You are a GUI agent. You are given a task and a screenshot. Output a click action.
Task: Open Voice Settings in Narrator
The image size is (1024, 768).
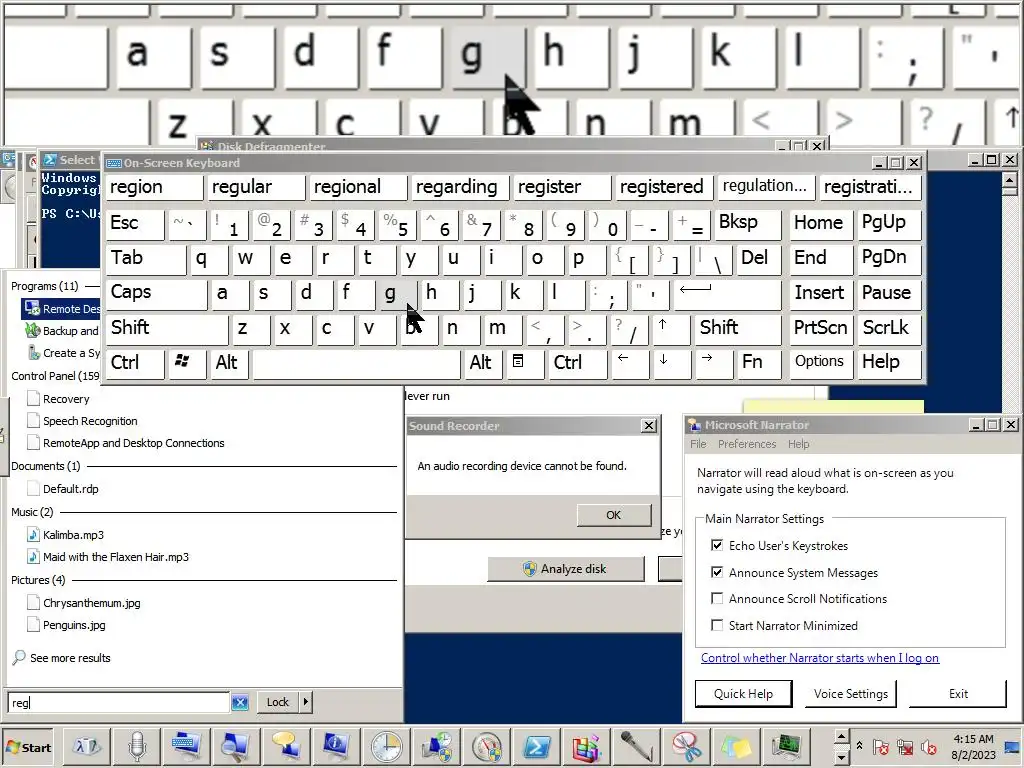851,694
